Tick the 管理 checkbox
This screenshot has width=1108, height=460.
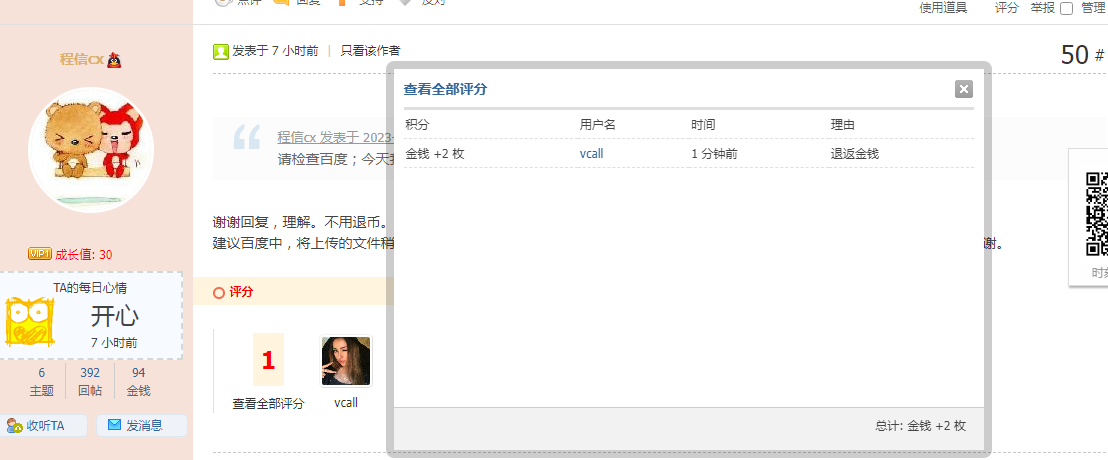click(1066, 8)
